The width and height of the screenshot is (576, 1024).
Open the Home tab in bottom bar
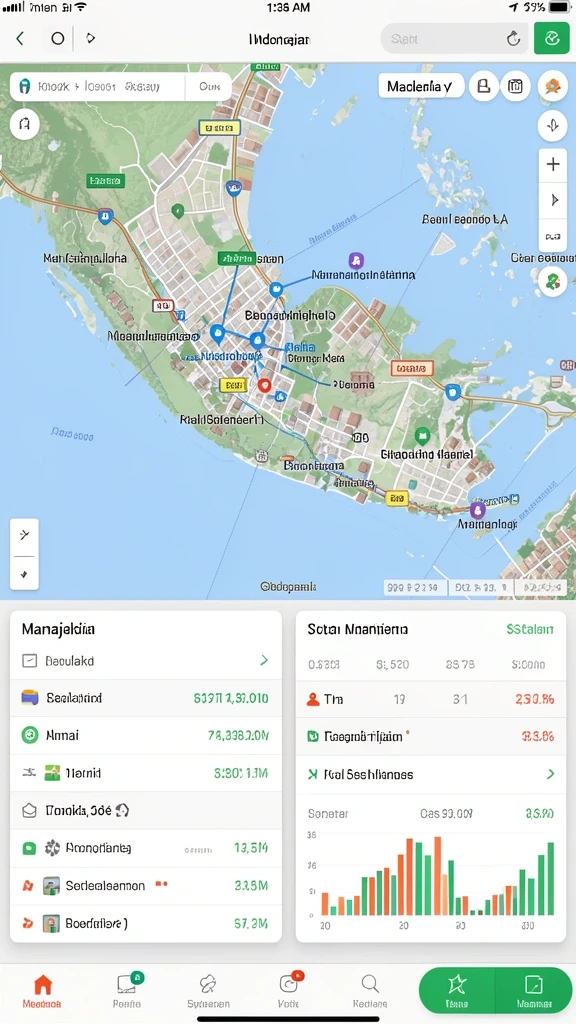(x=42, y=991)
